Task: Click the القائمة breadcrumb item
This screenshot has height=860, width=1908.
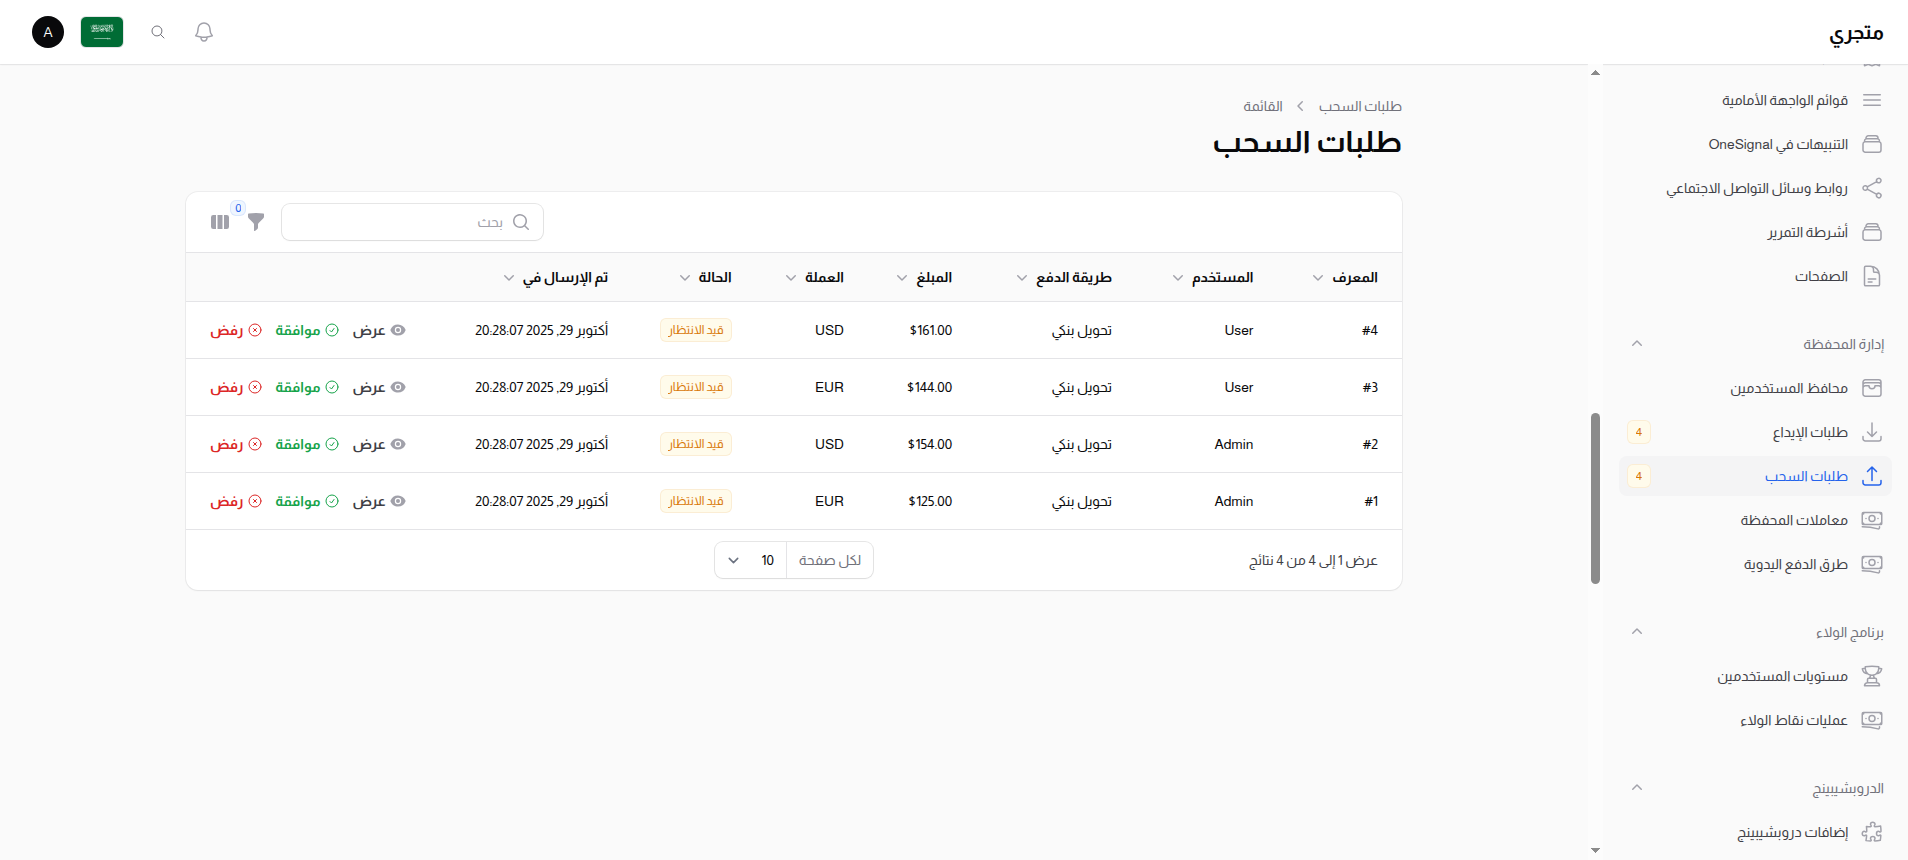Action: tap(1263, 106)
